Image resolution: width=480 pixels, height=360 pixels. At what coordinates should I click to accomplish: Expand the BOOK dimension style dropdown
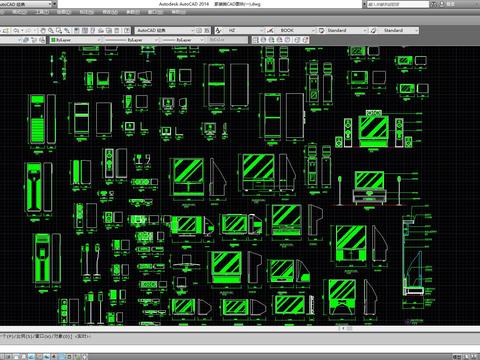point(295,30)
